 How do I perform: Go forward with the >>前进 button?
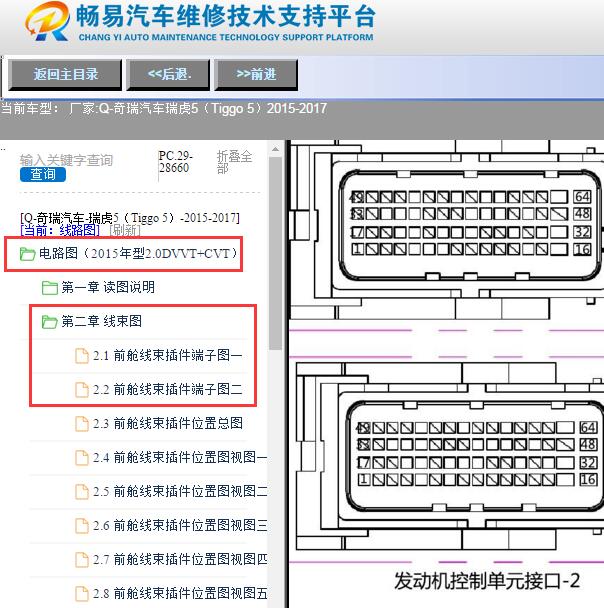point(256,74)
